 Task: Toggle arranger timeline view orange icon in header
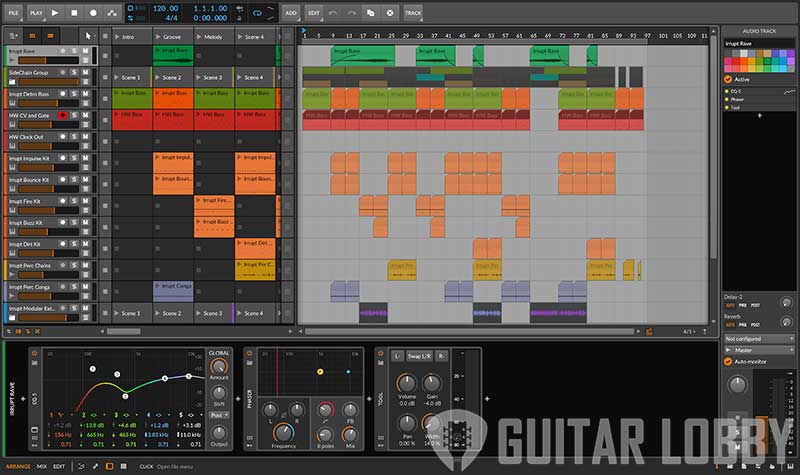[x=50, y=36]
